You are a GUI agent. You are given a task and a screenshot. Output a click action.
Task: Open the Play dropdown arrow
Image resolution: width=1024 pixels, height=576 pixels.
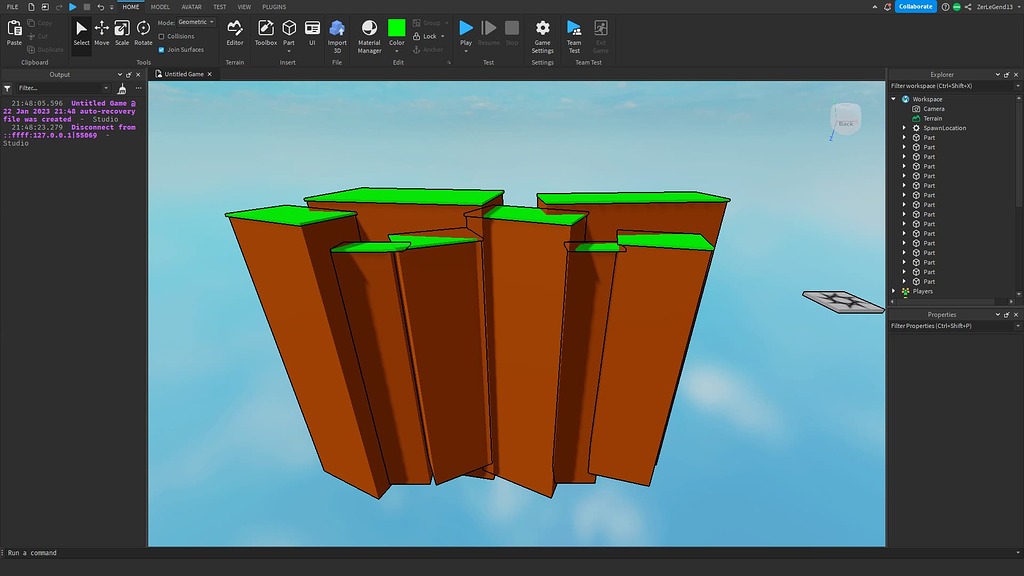pyautogui.click(x=466, y=51)
